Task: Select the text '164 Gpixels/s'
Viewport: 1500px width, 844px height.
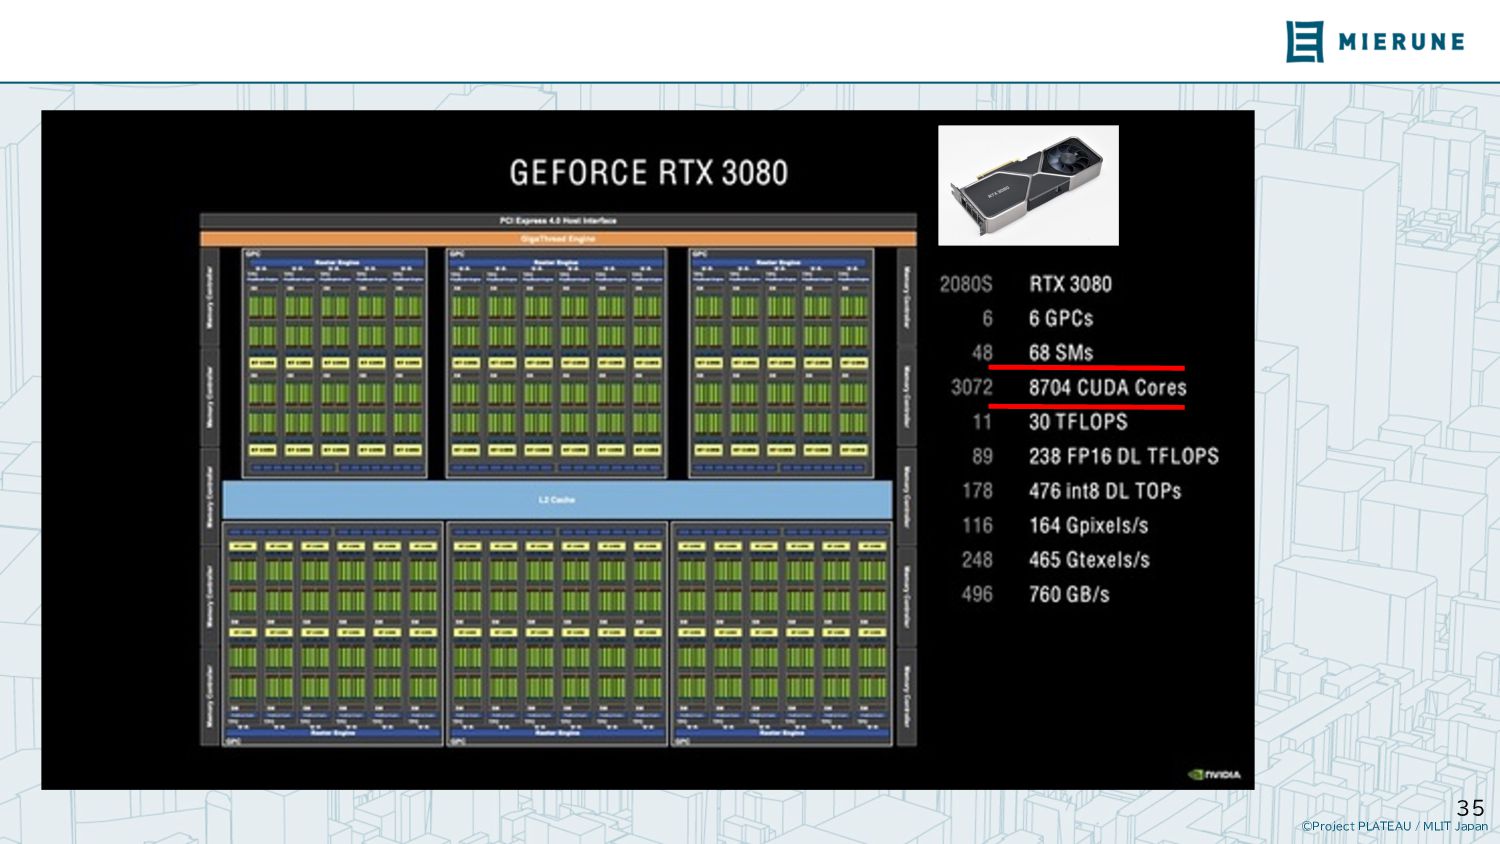Action: (1089, 526)
